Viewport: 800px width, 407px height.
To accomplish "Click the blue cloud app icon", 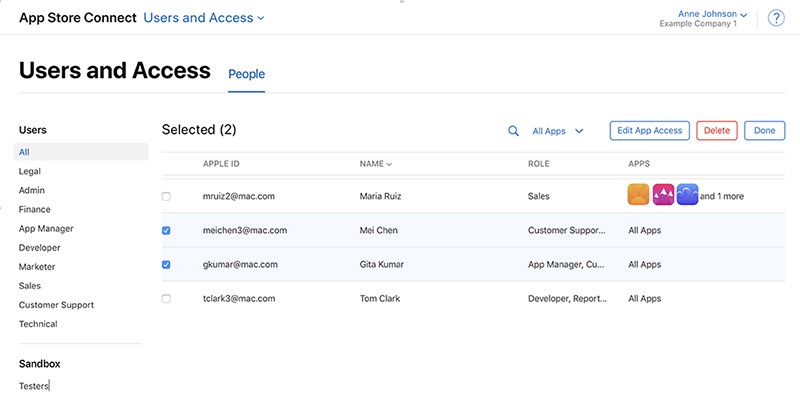I will [x=687, y=195].
